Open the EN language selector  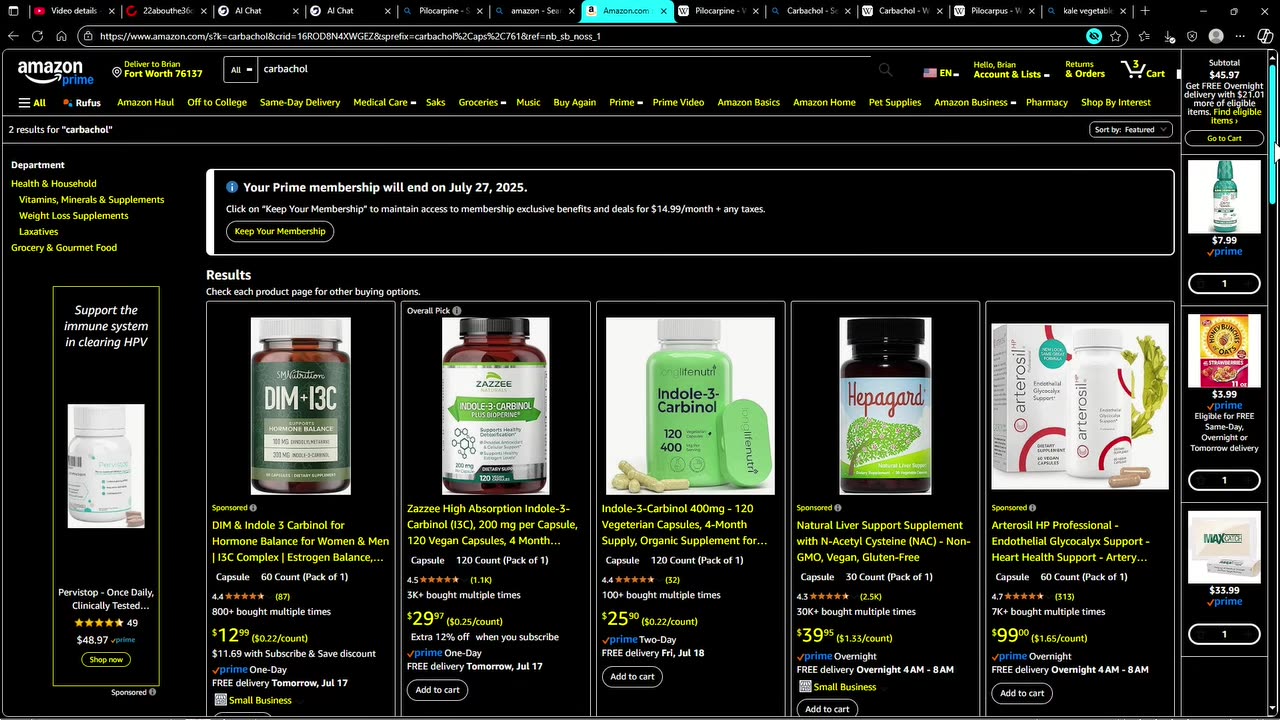941,73
